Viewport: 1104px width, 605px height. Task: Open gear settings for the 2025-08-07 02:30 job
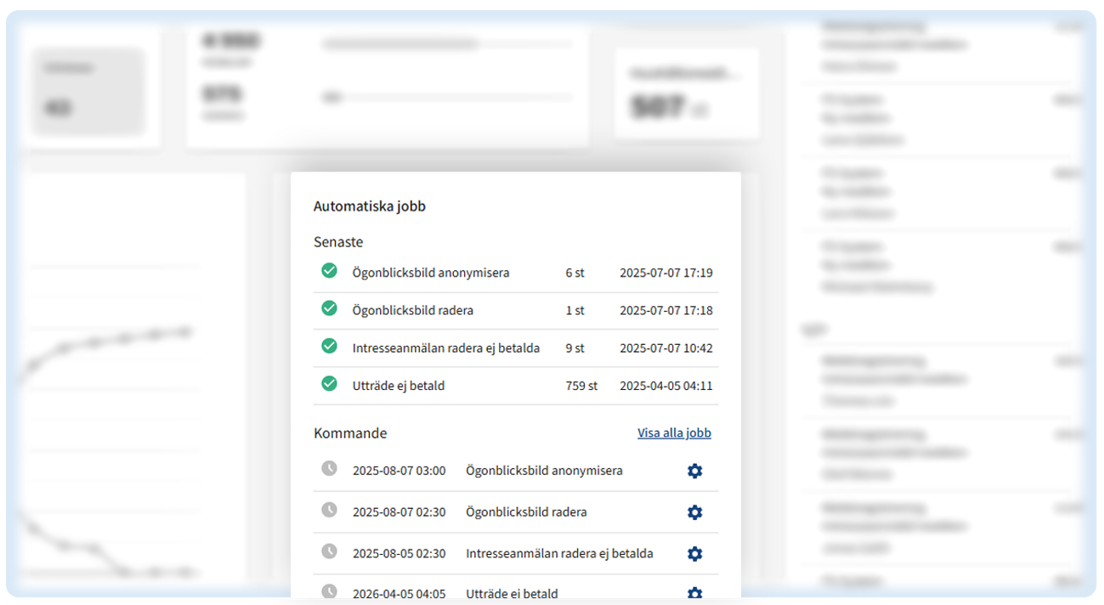pyautogui.click(x=695, y=512)
